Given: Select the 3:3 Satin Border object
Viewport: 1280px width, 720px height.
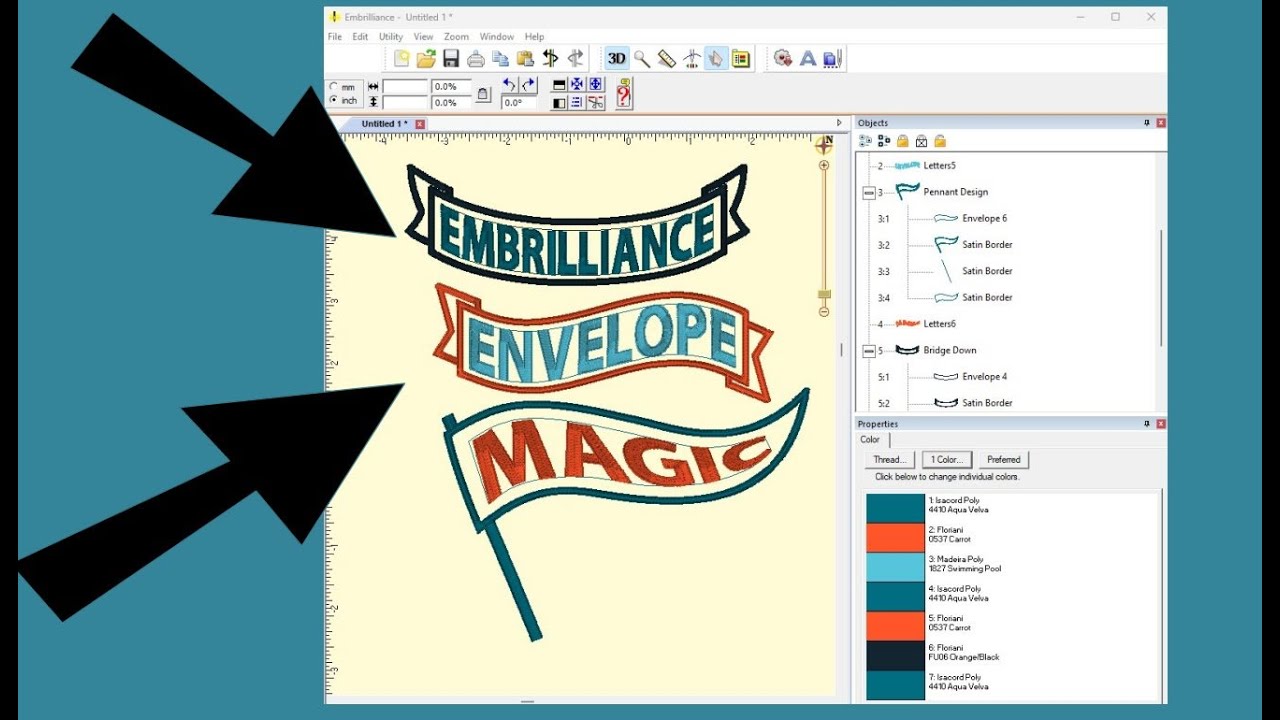Looking at the screenshot, I should 987,271.
